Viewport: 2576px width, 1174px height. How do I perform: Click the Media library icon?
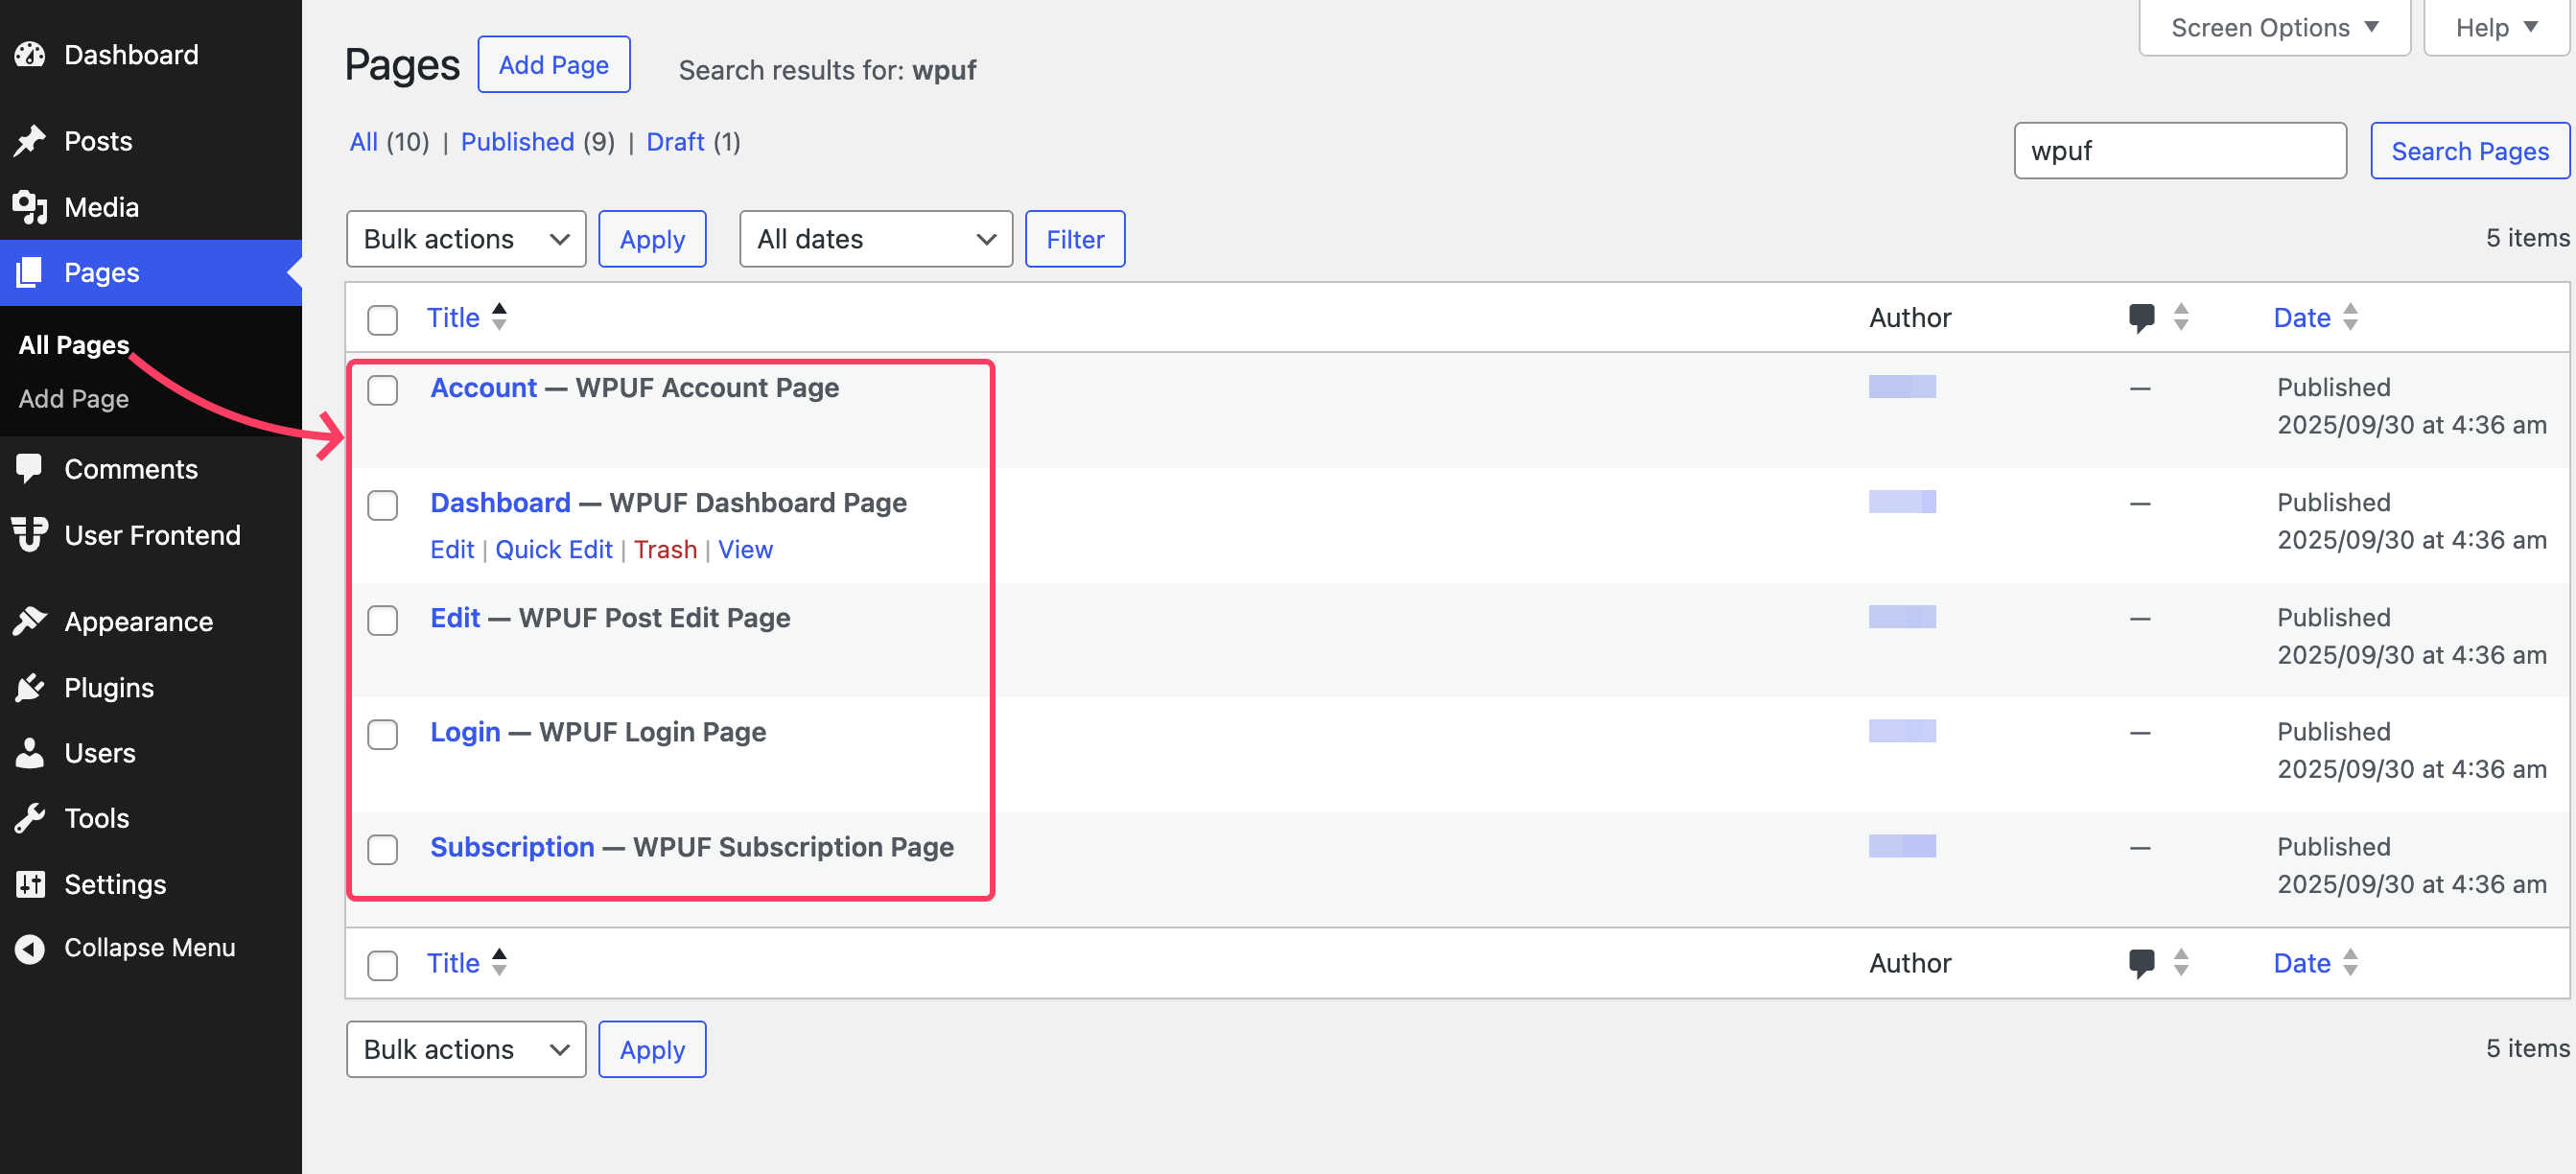pyautogui.click(x=30, y=207)
